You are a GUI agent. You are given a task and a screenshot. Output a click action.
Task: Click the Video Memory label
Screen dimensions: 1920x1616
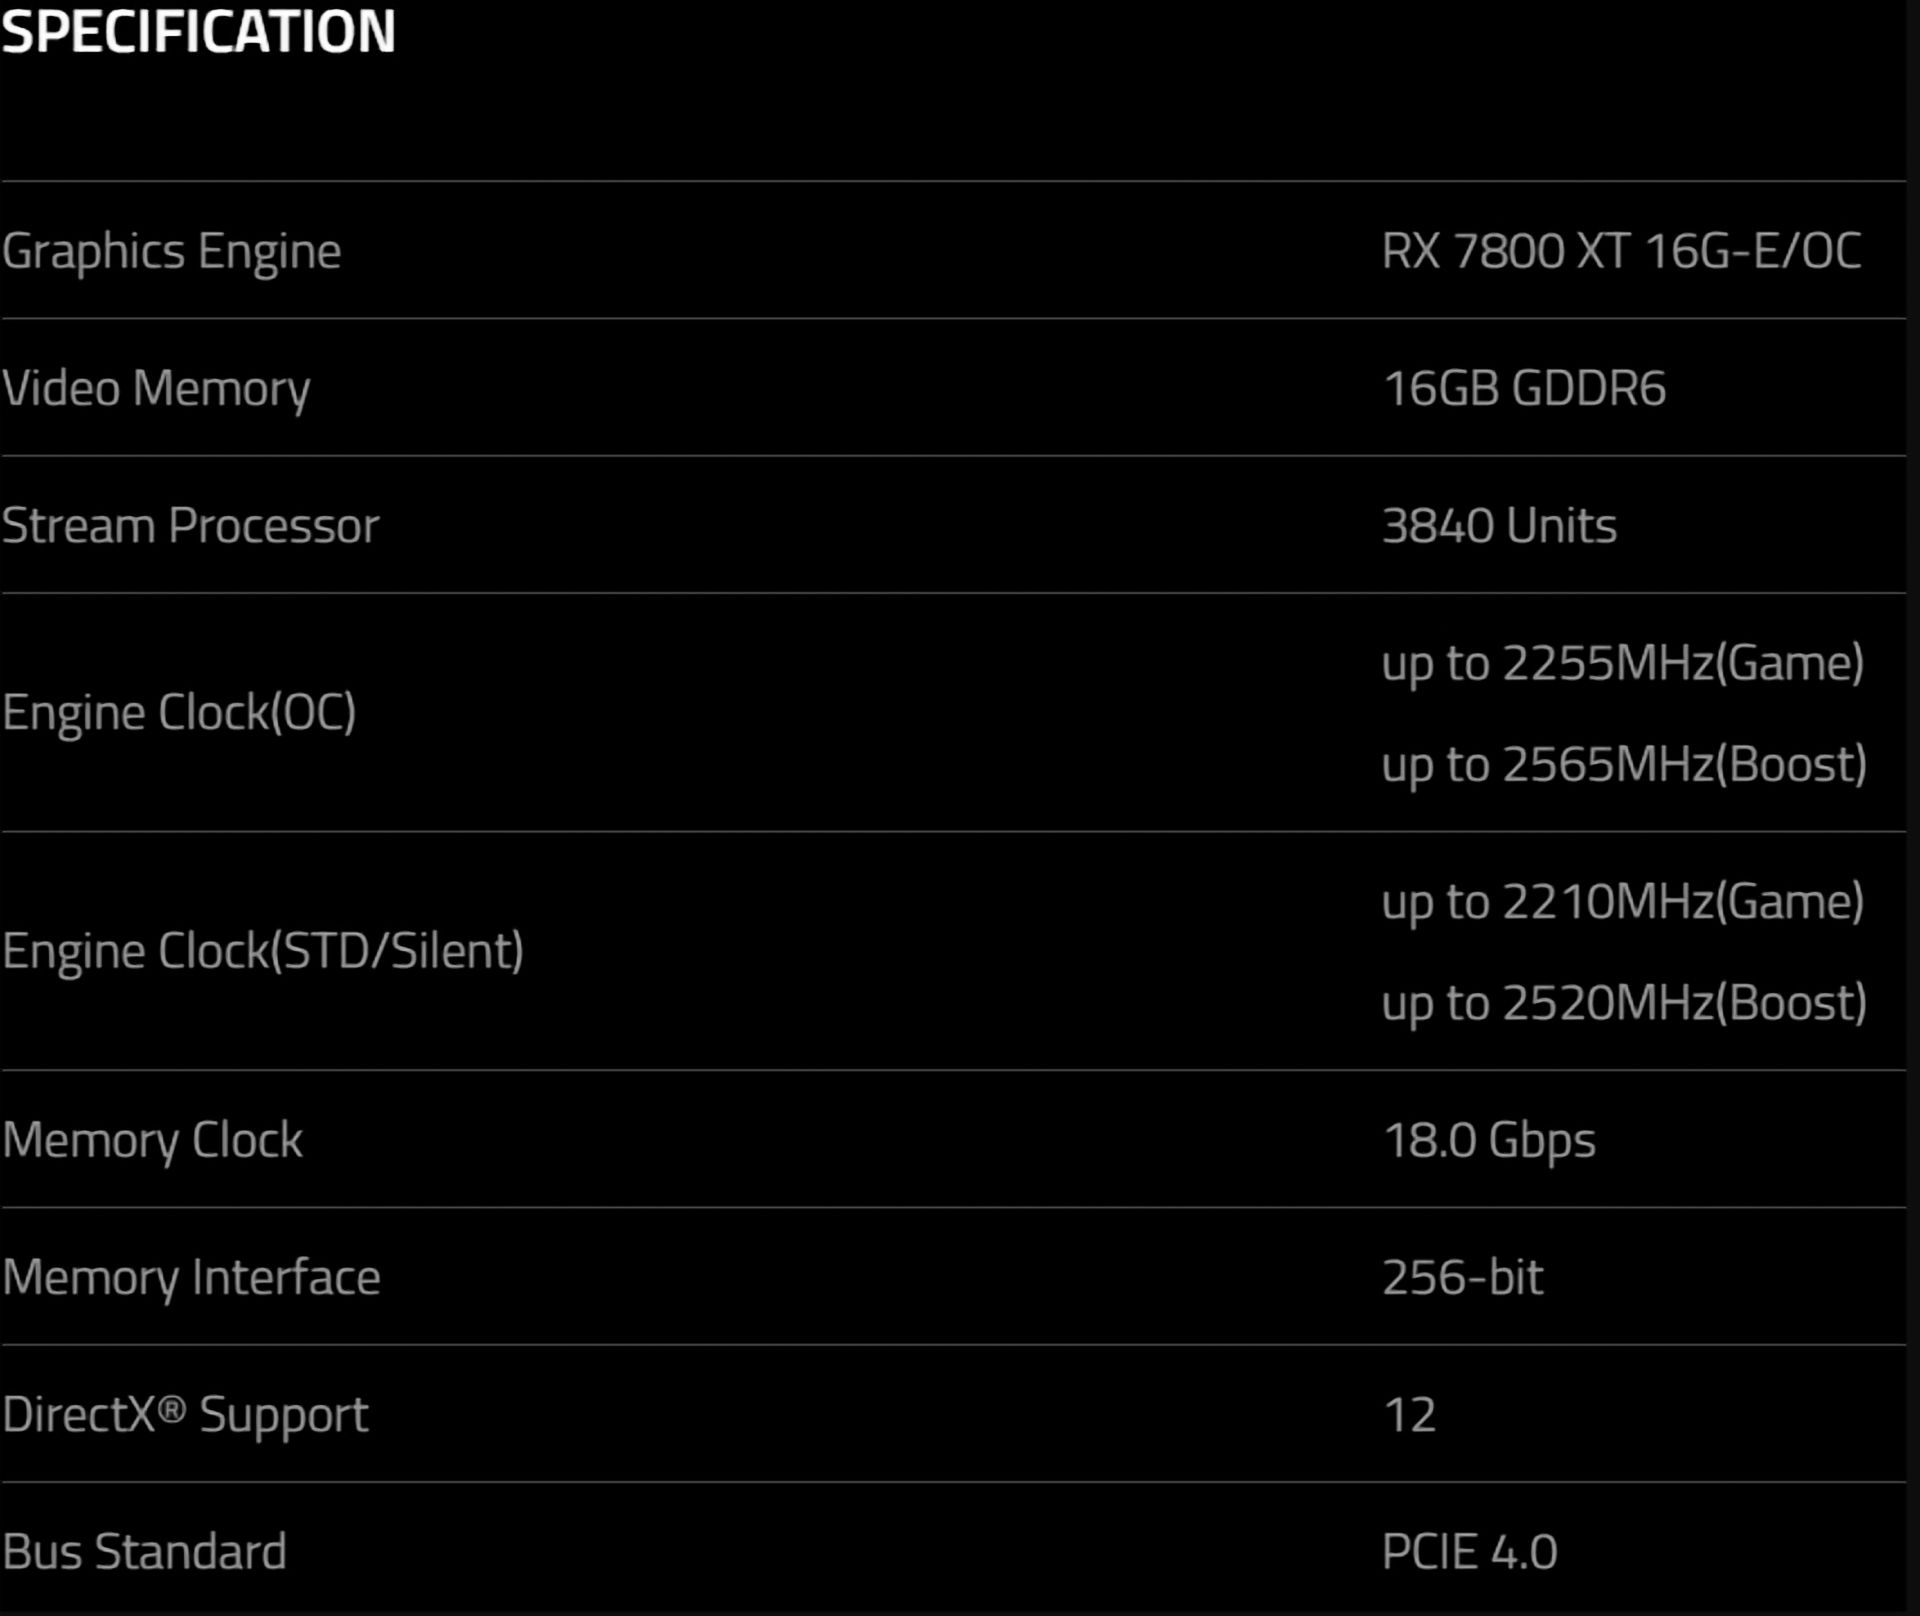point(156,388)
